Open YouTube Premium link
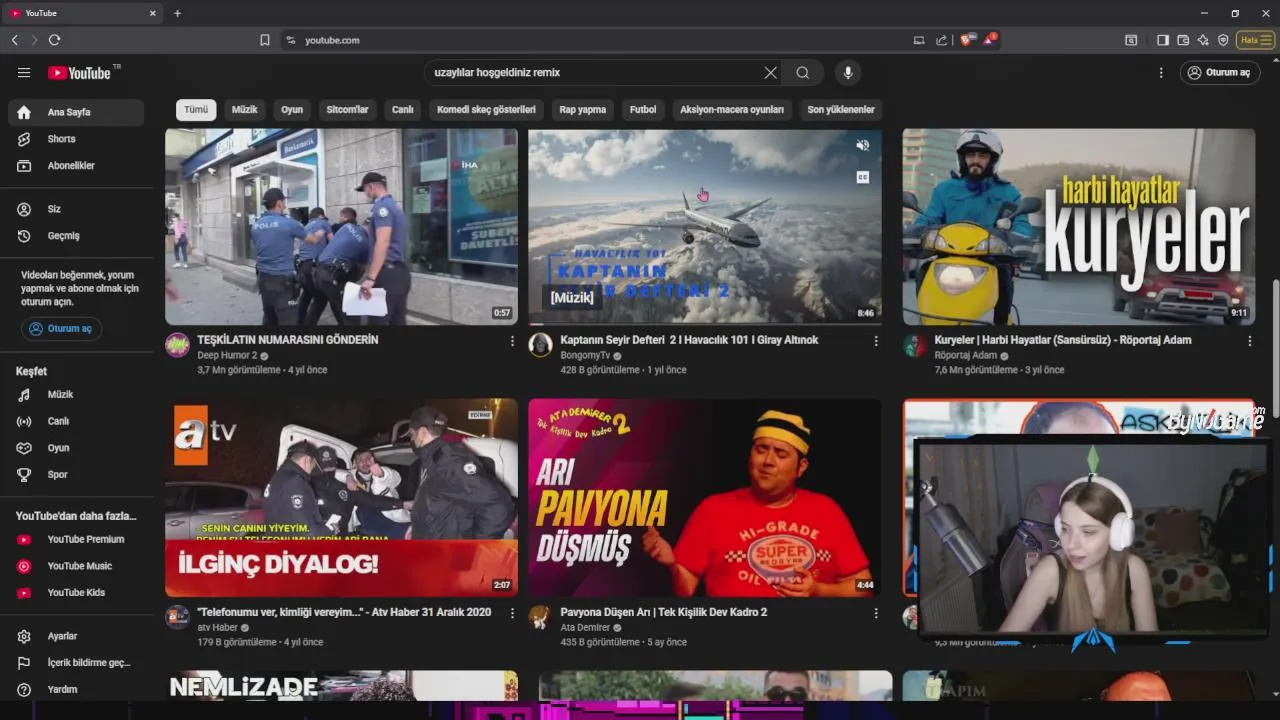This screenshot has height=720, width=1280. coord(76,539)
